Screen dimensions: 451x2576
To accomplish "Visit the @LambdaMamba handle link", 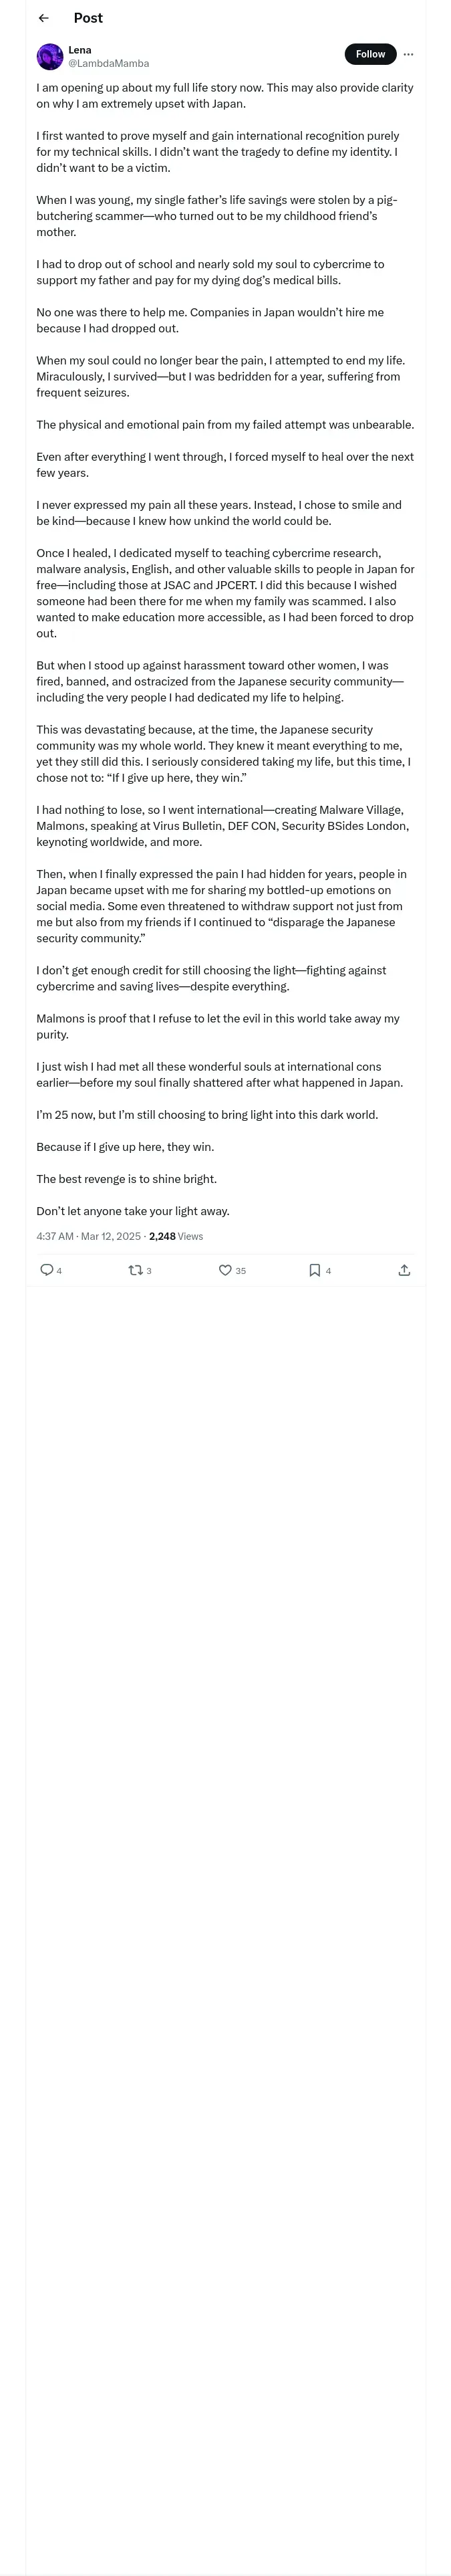I will pos(108,63).
